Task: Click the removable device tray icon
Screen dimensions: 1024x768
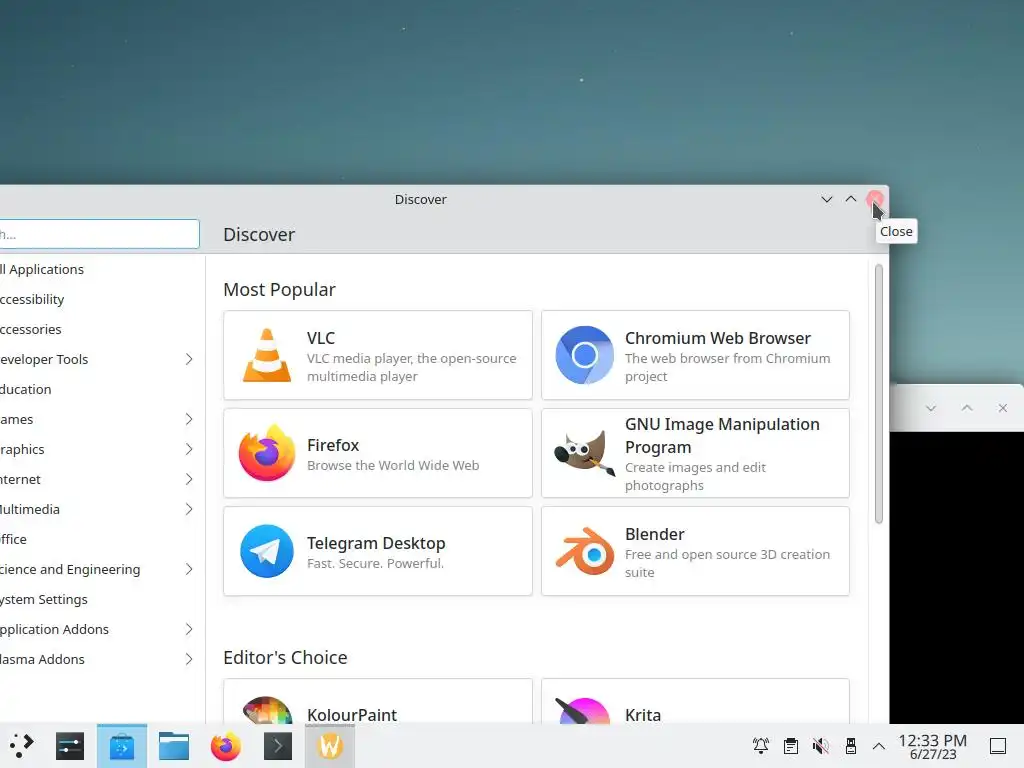Action: tap(850, 746)
